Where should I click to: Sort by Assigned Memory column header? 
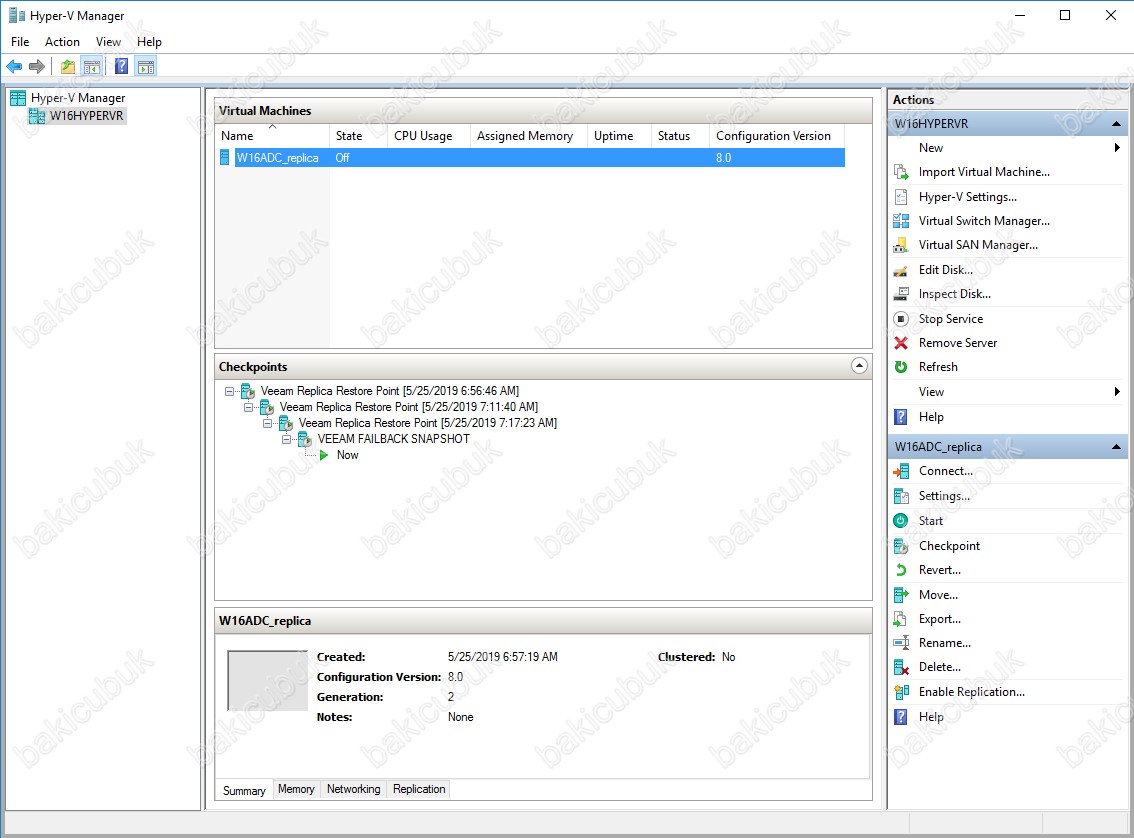(x=529, y=136)
